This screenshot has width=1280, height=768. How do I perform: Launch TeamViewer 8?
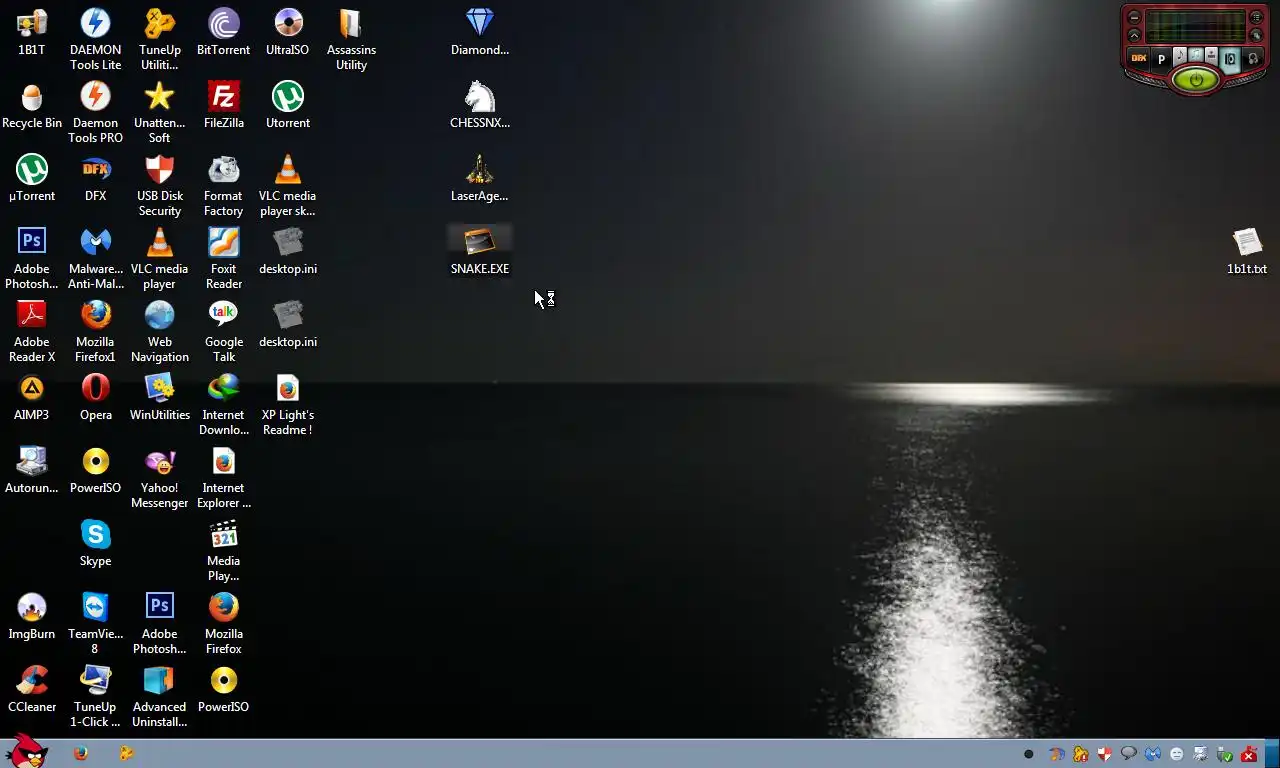[x=95, y=623]
